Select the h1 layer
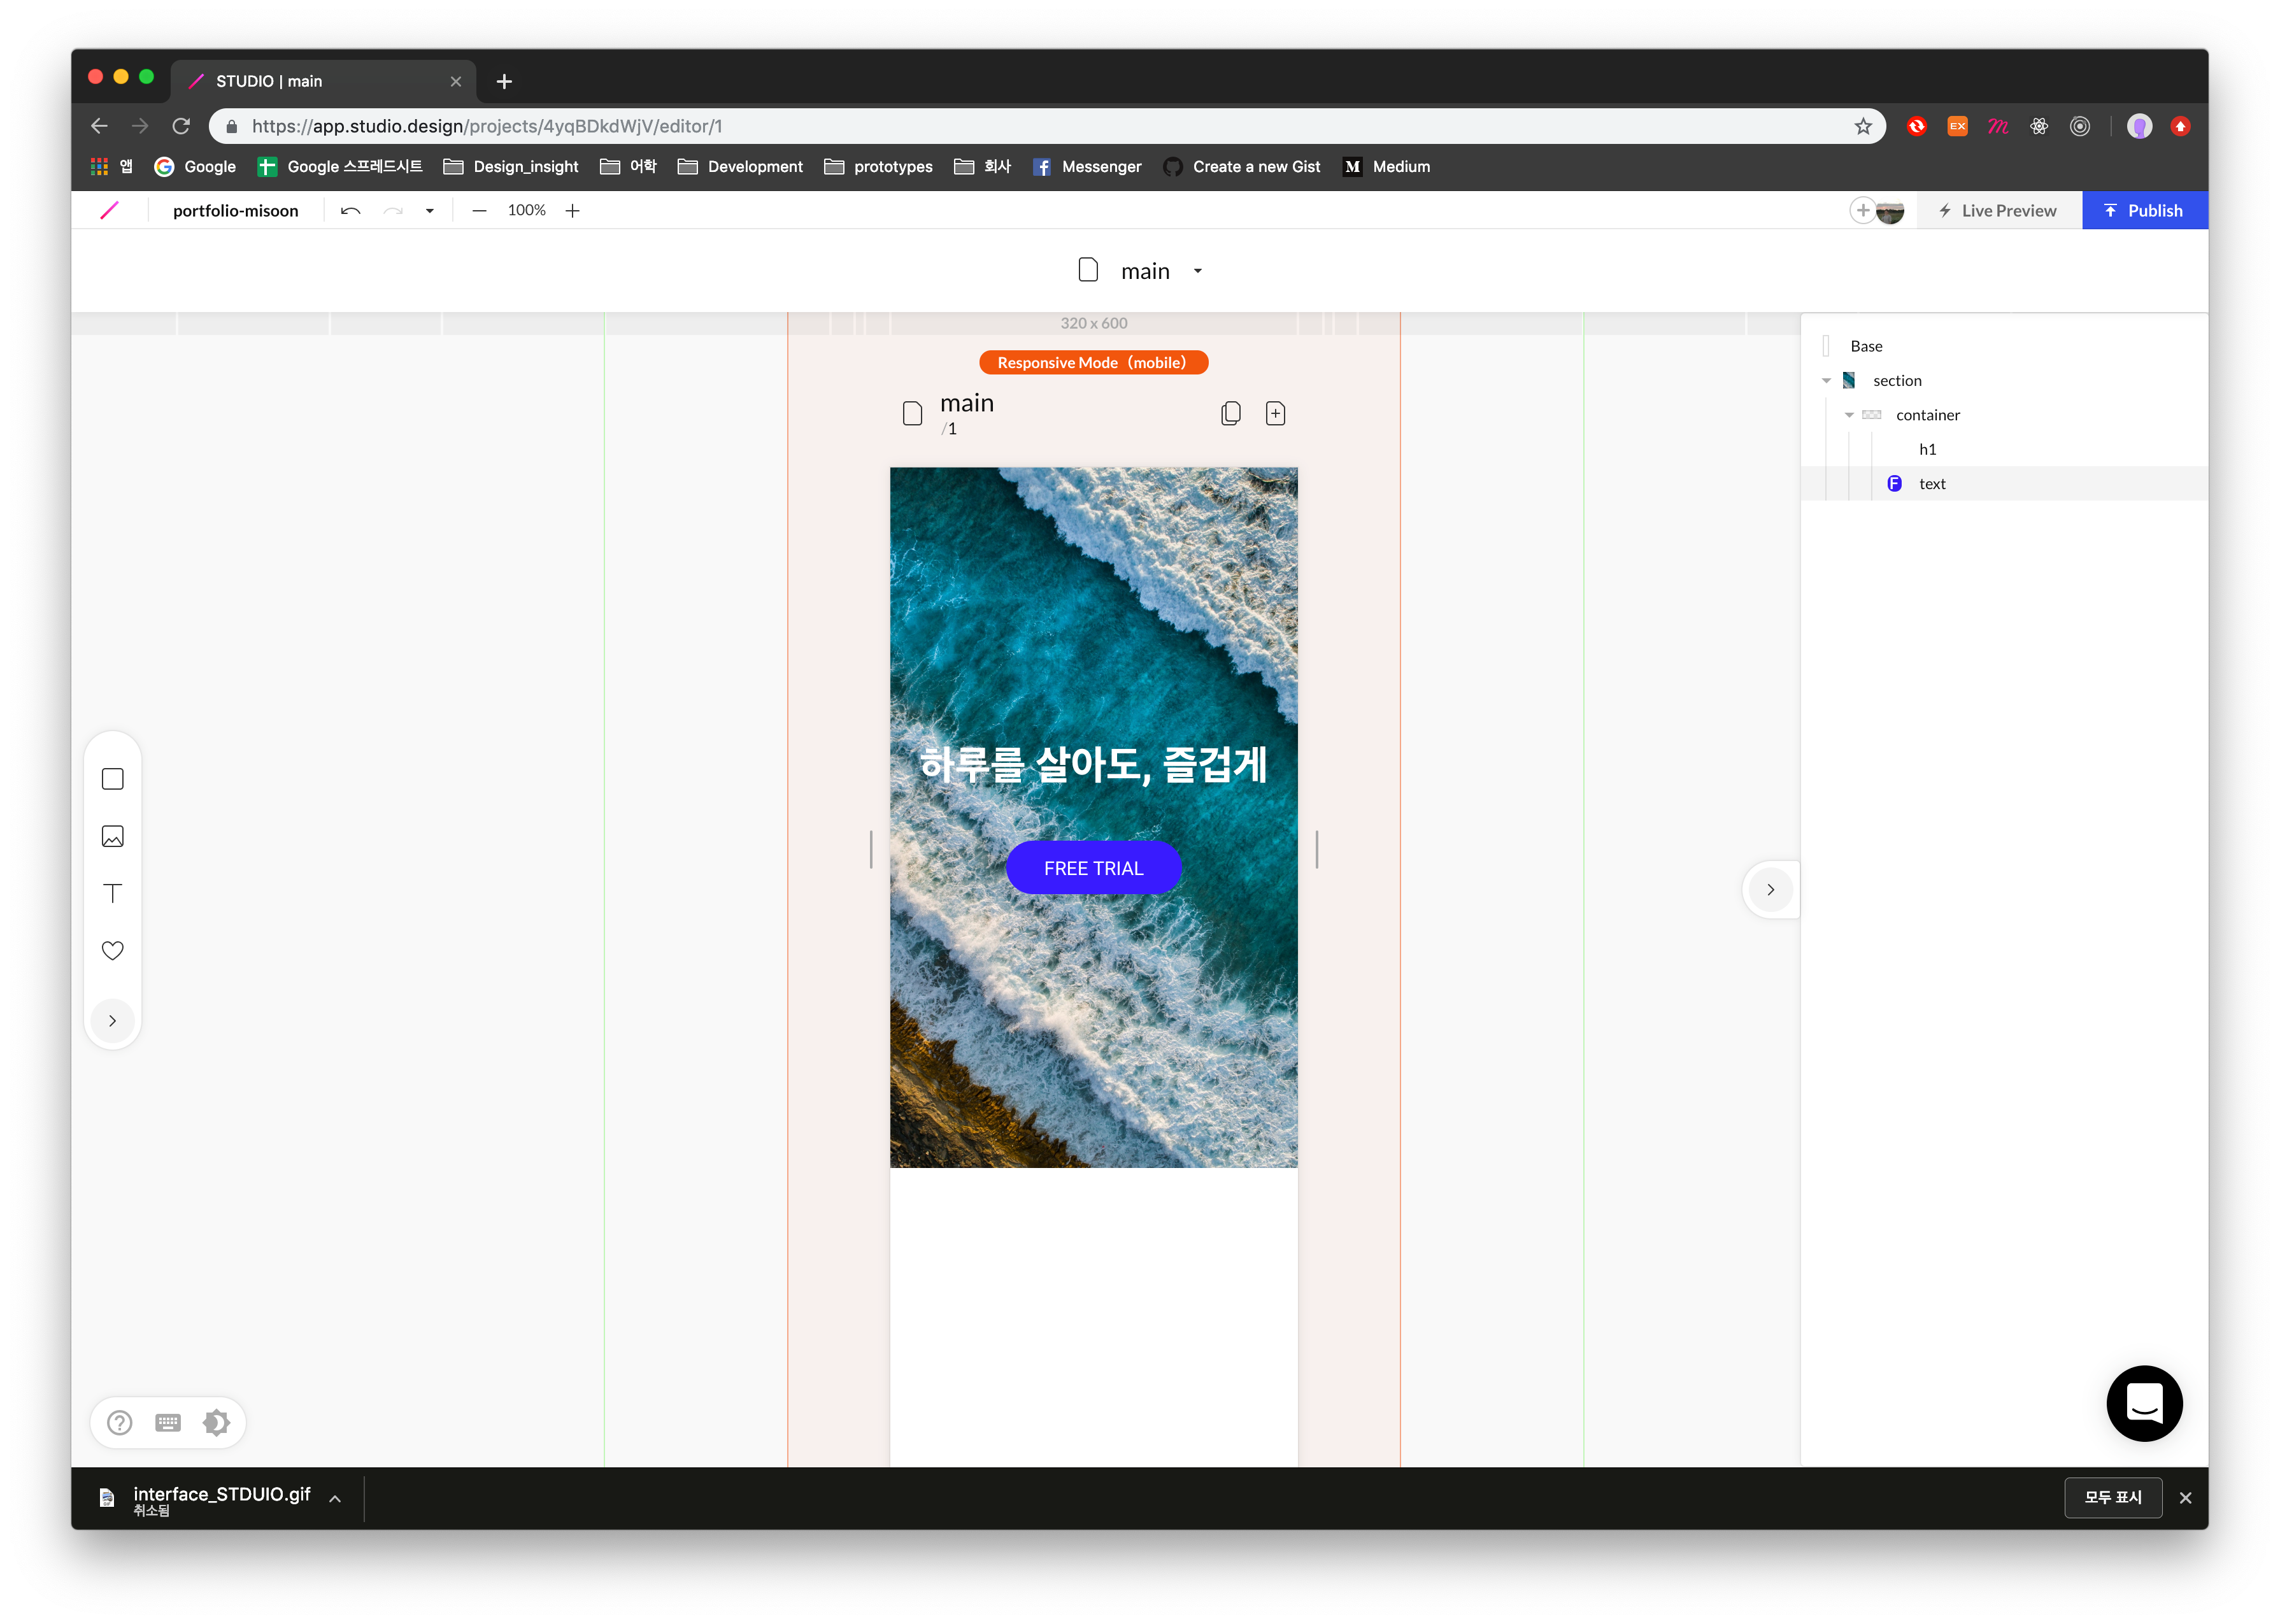 click(x=2004, y=449)
